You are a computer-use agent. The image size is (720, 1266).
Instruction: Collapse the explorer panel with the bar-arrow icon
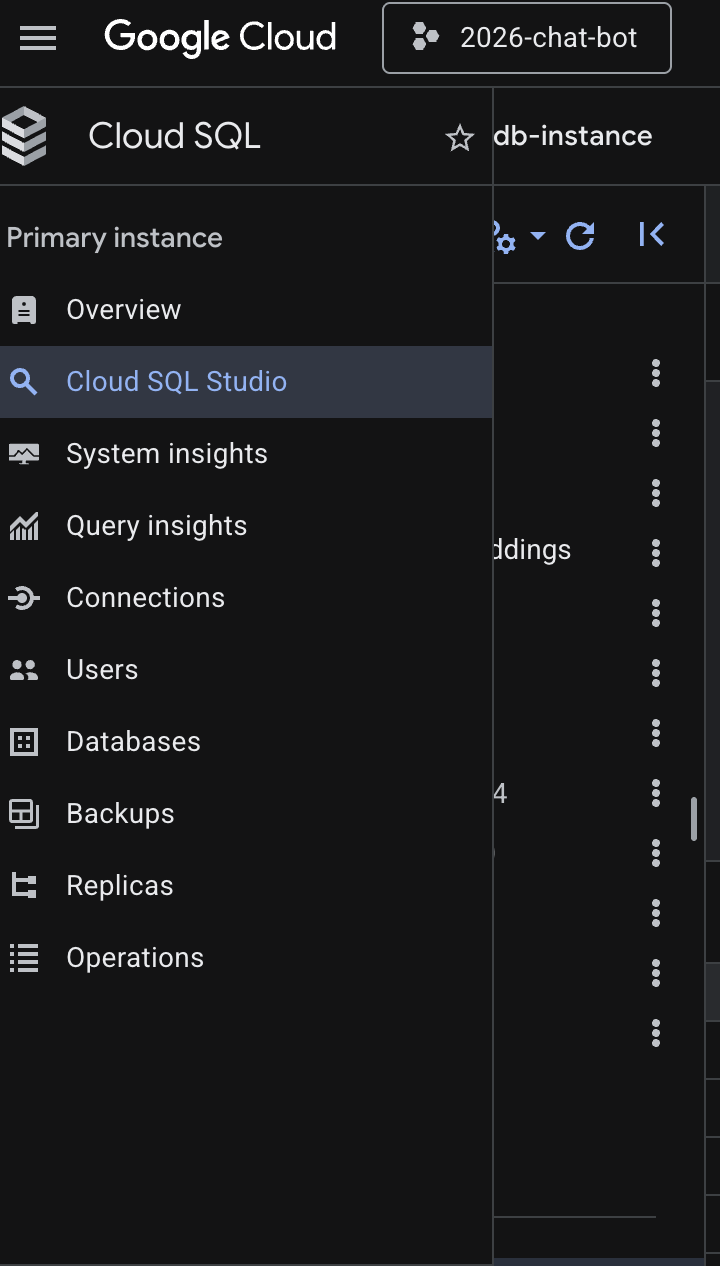click(651, 235)
